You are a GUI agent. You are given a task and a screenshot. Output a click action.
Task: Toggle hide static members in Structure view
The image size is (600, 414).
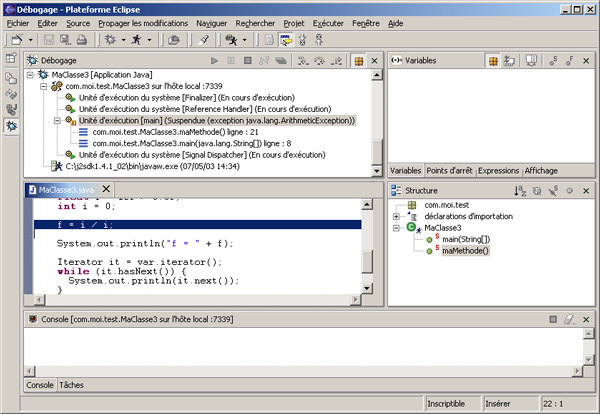click(552, 190)
